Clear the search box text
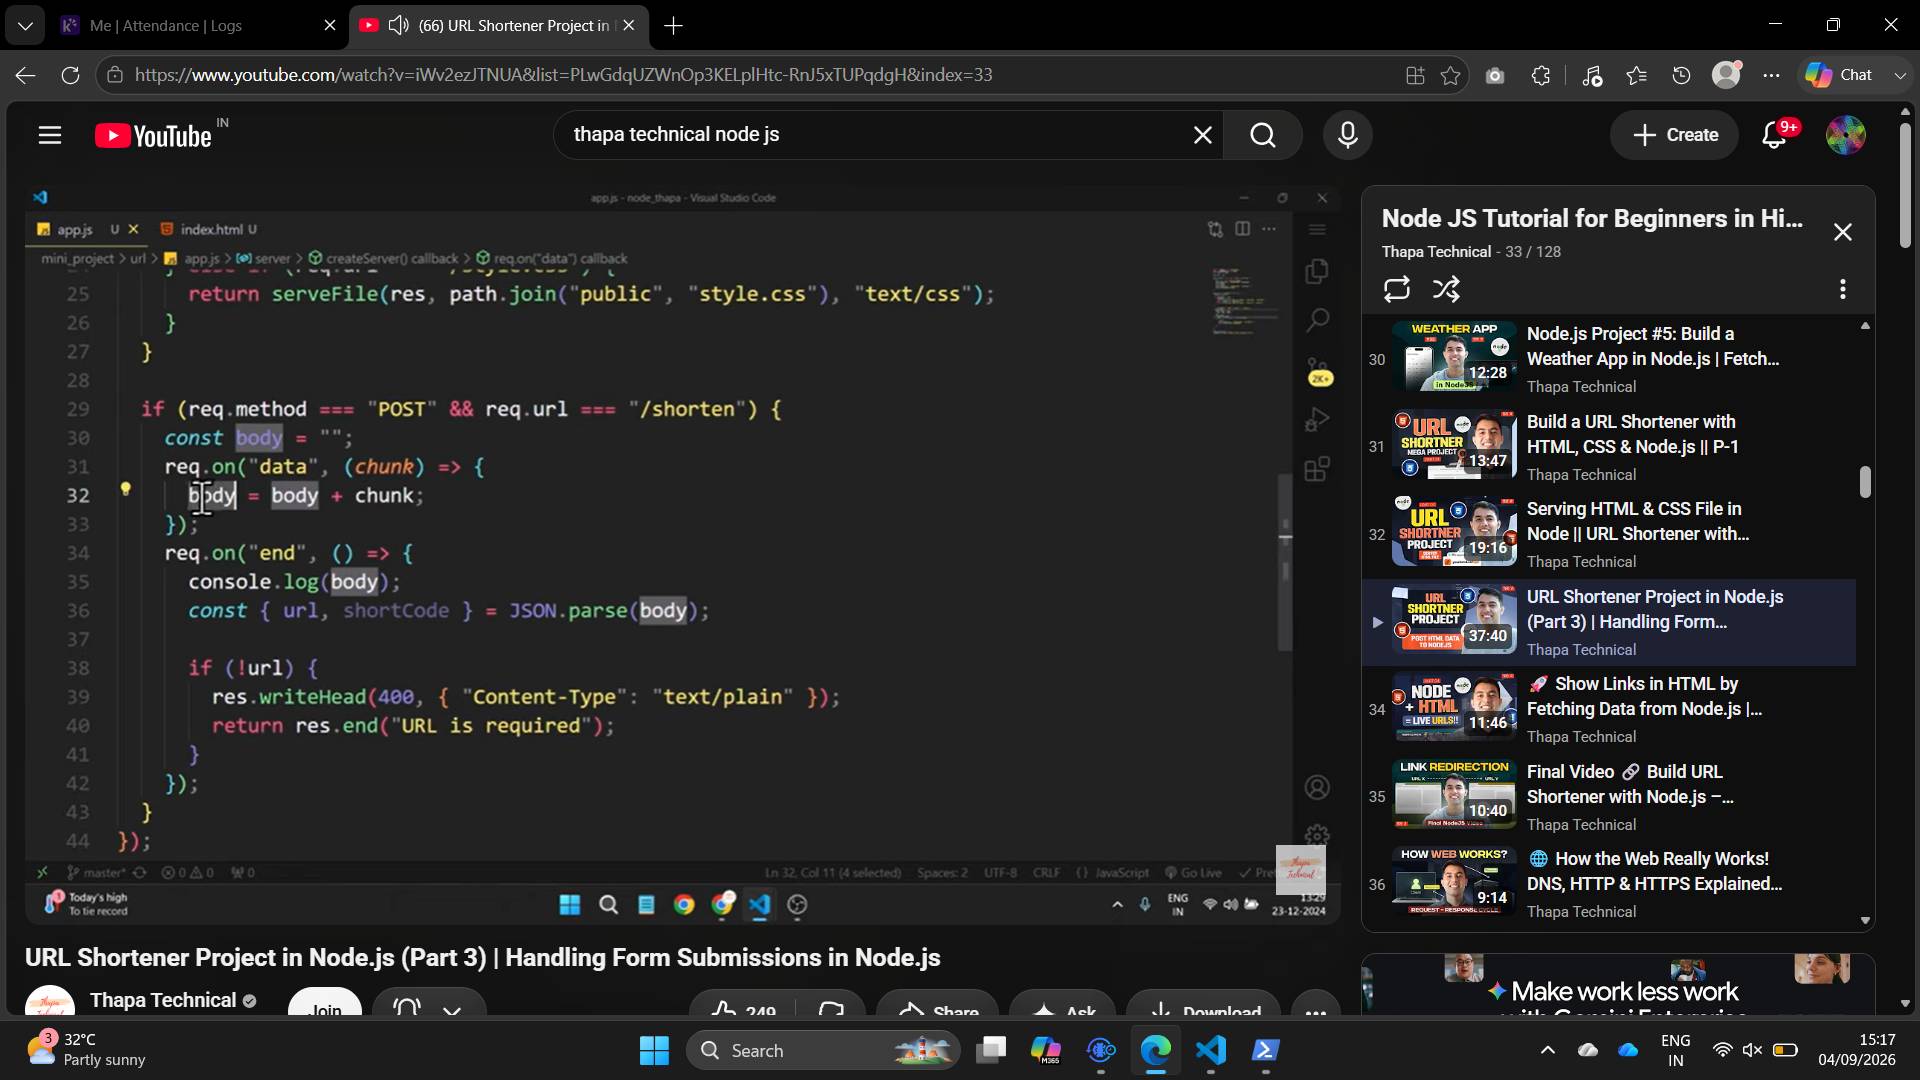The width and height of the screenshot is (1920, 1080). pos(1202,135)
